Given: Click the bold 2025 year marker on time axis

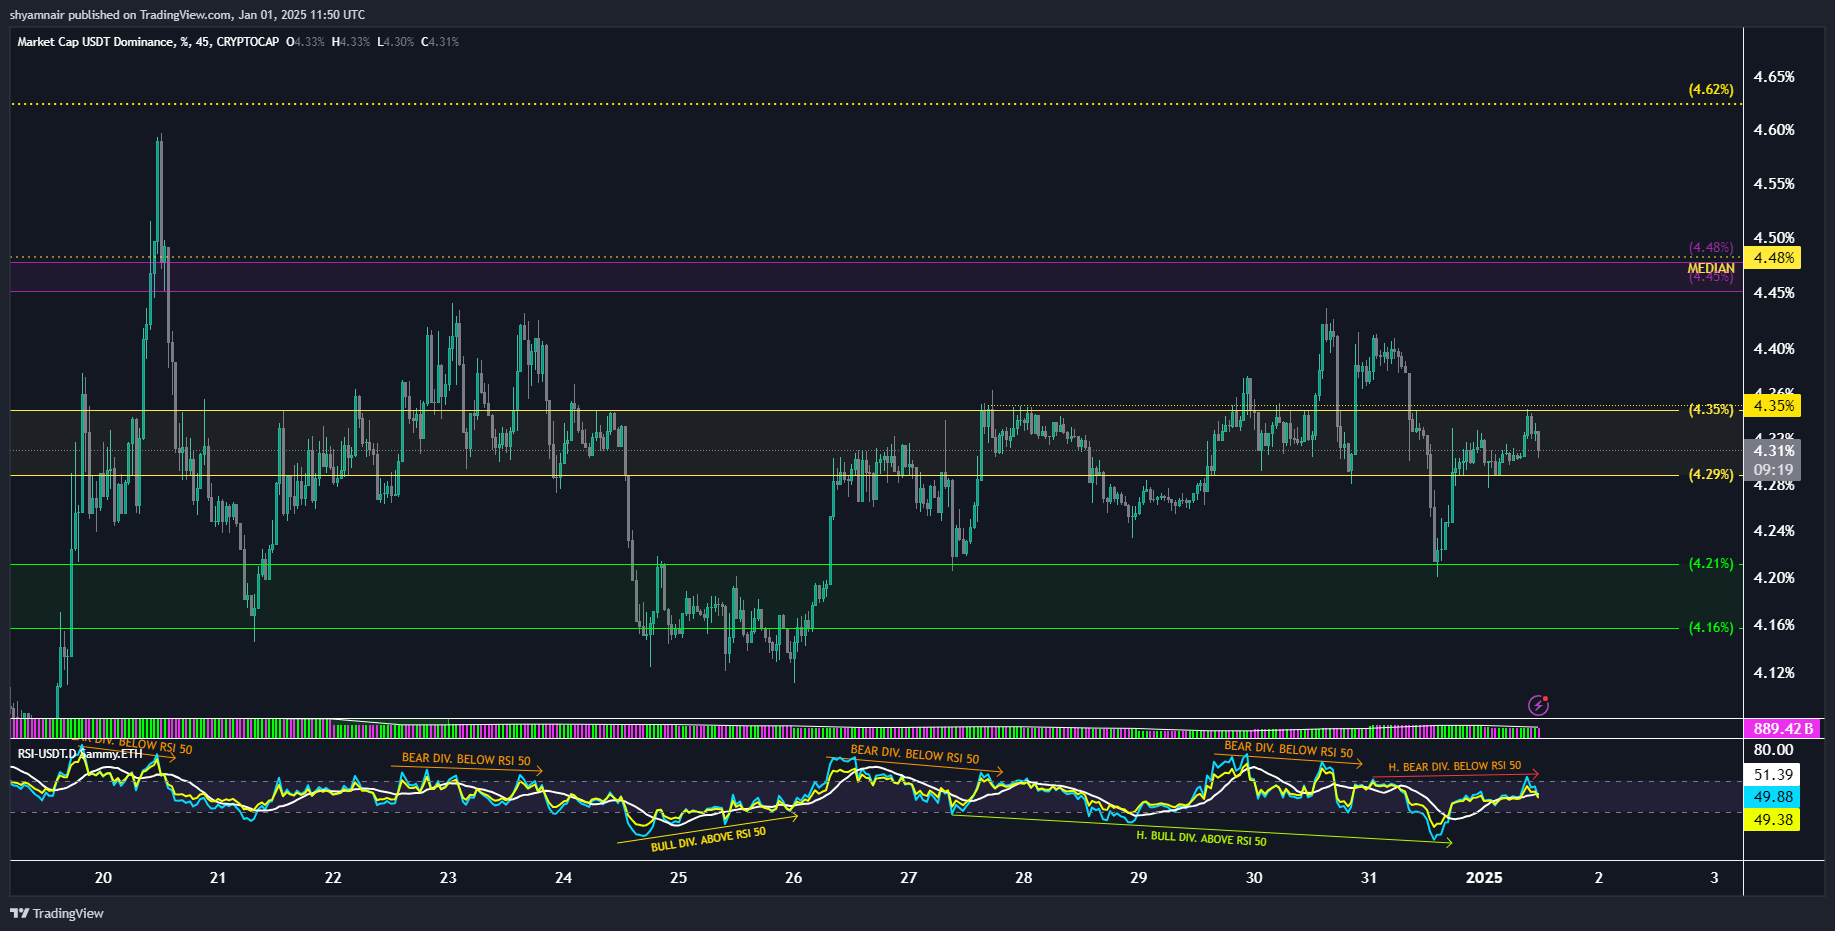Looking at the screenshot, I should [x=1484, y=878].
